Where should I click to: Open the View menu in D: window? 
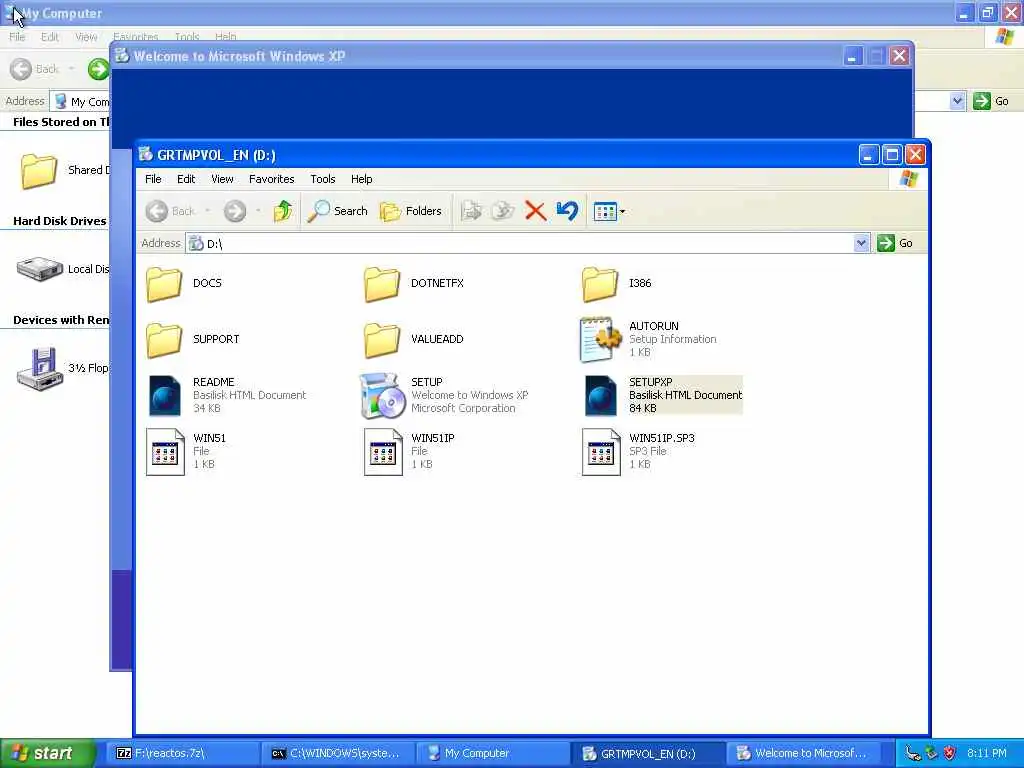click(x=222, y=179)
